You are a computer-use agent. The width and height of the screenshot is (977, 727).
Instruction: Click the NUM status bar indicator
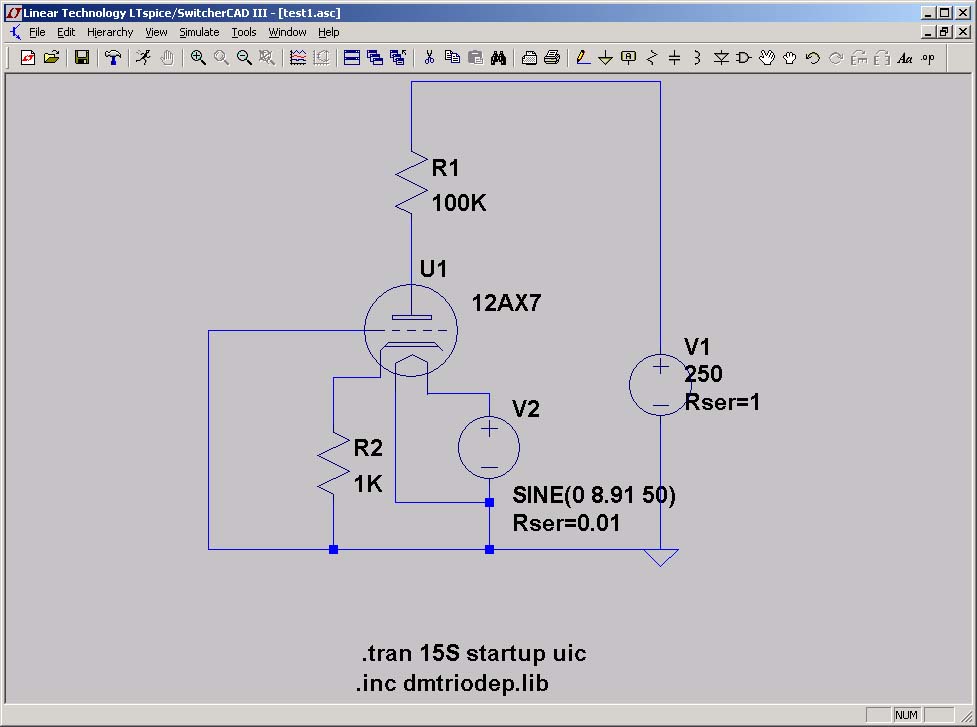[x=906, y=715]
